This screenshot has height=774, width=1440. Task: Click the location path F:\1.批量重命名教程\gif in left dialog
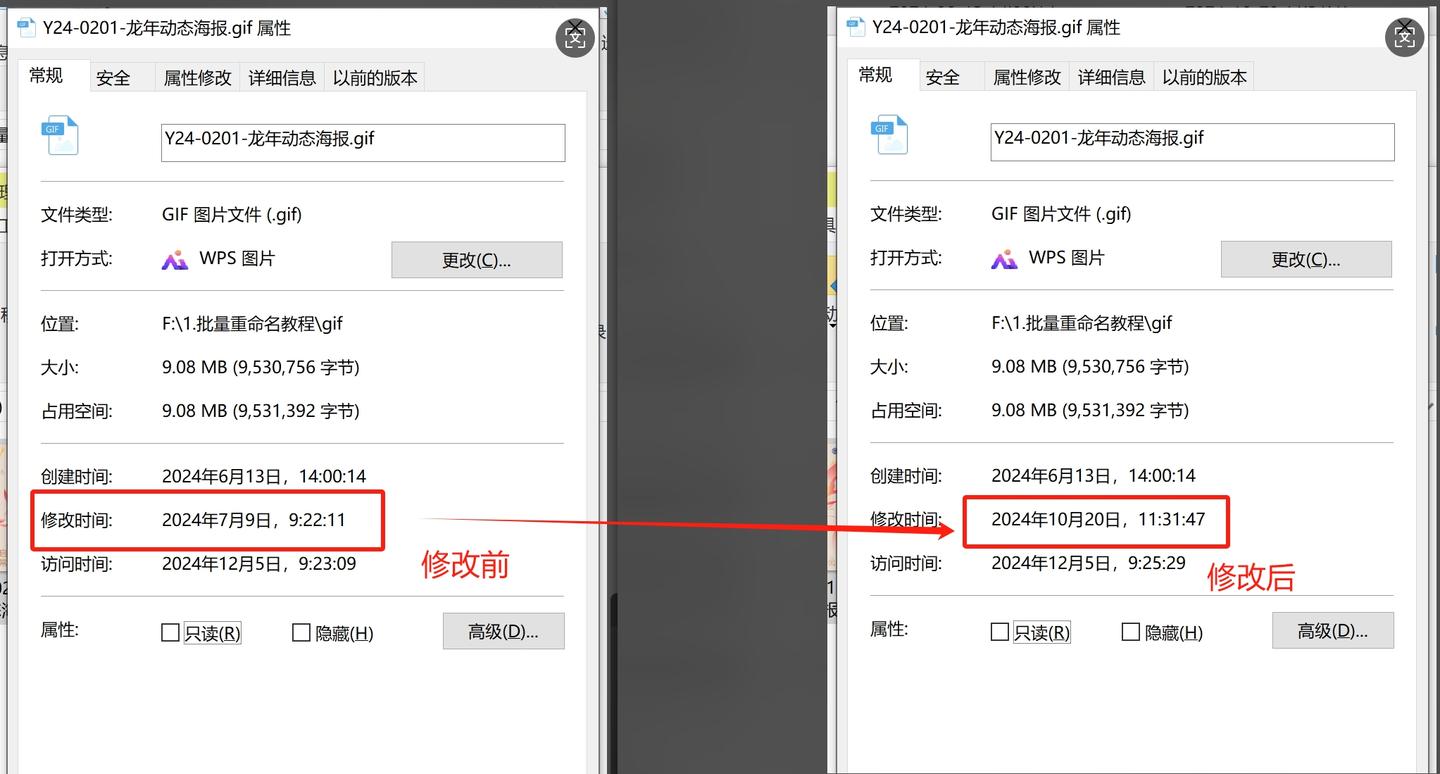click(253, 324)
